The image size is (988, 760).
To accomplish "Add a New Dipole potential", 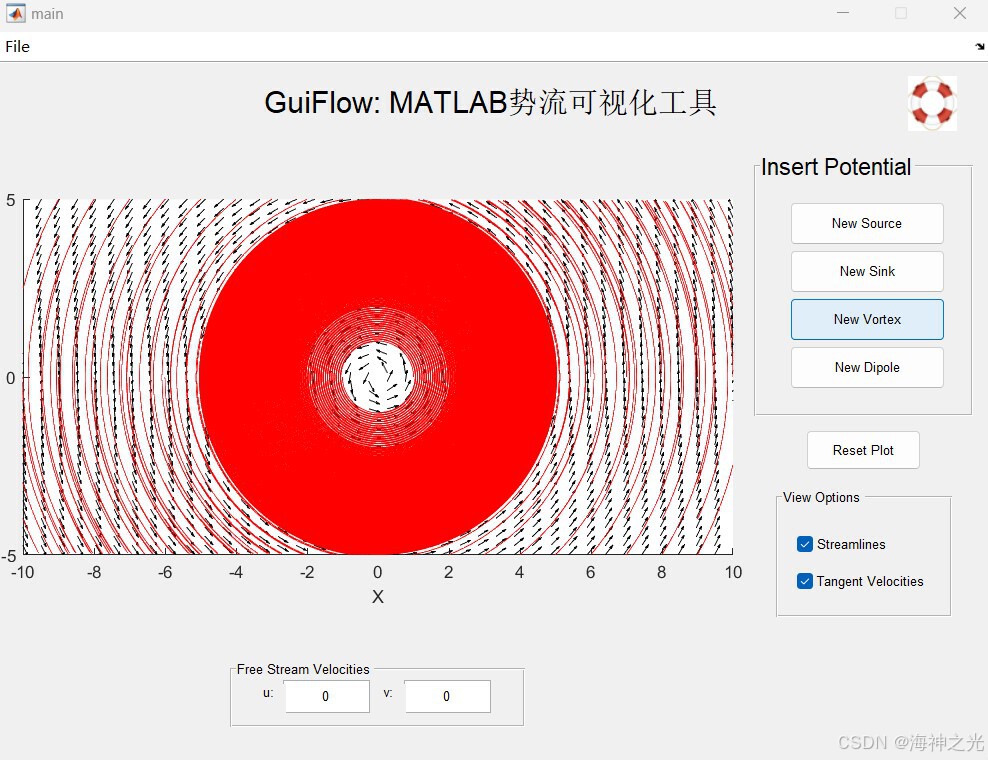I will coord(867,367).
